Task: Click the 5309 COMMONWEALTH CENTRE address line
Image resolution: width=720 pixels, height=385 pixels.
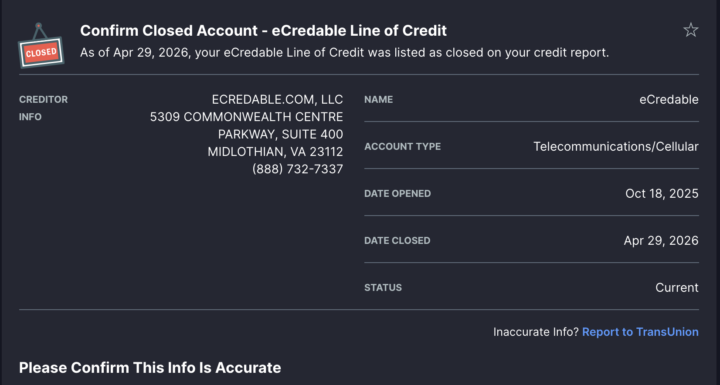Action: click(x=247, y=117)
